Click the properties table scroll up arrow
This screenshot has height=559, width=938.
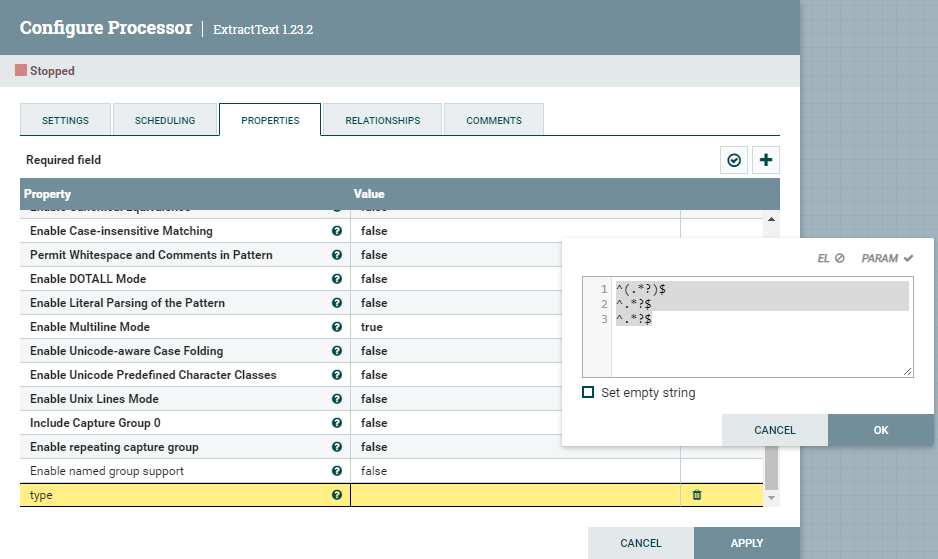pyautogui.click(x=771, y=219)
